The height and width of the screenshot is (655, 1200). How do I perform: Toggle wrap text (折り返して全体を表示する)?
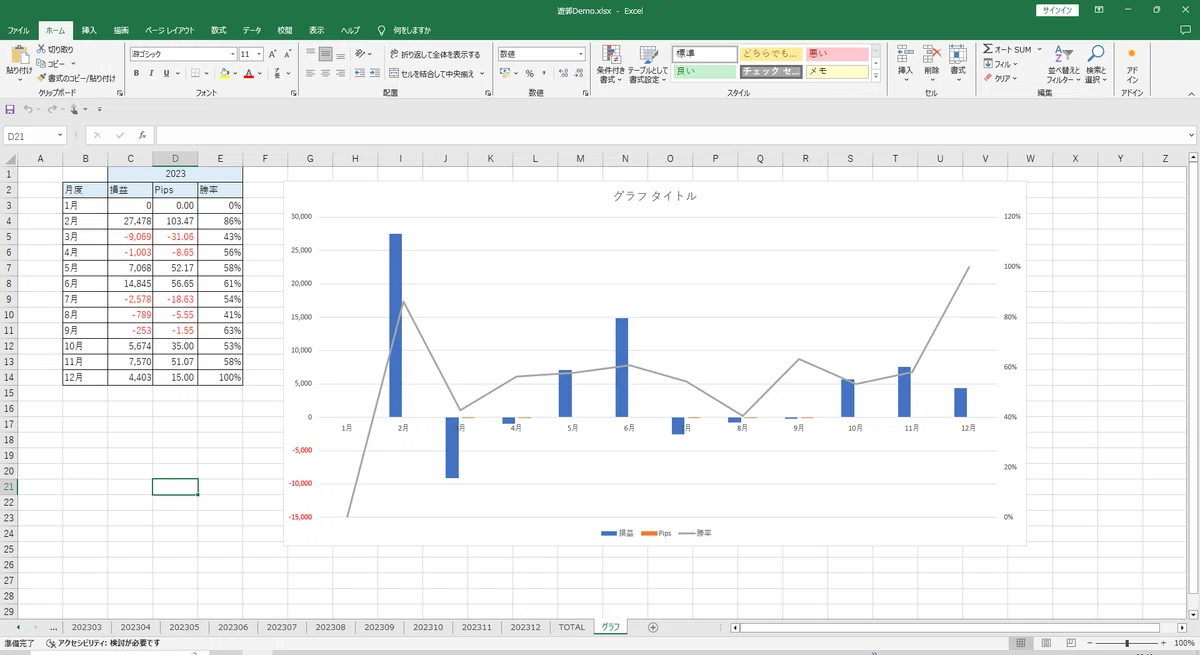(434, 55)
